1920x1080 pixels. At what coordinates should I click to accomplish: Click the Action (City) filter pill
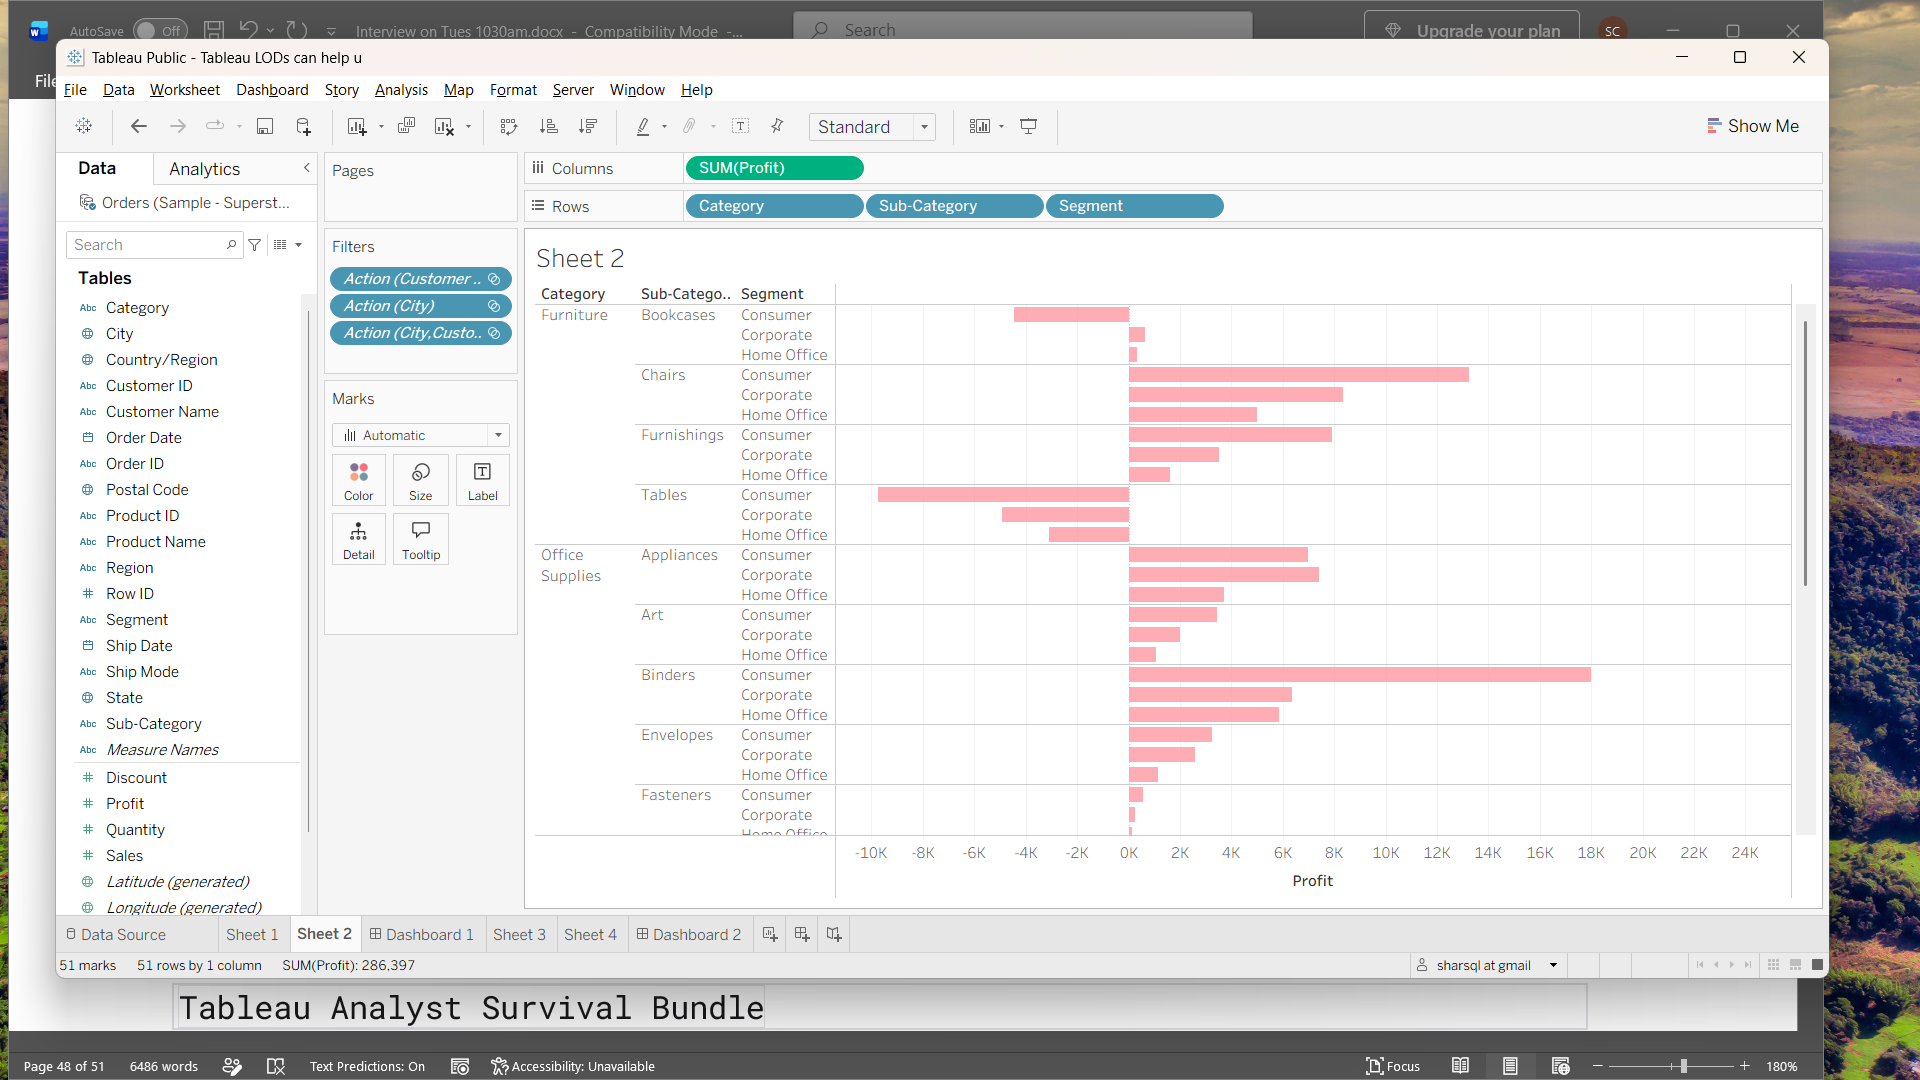pyautogui.click(x=421, y=306)
